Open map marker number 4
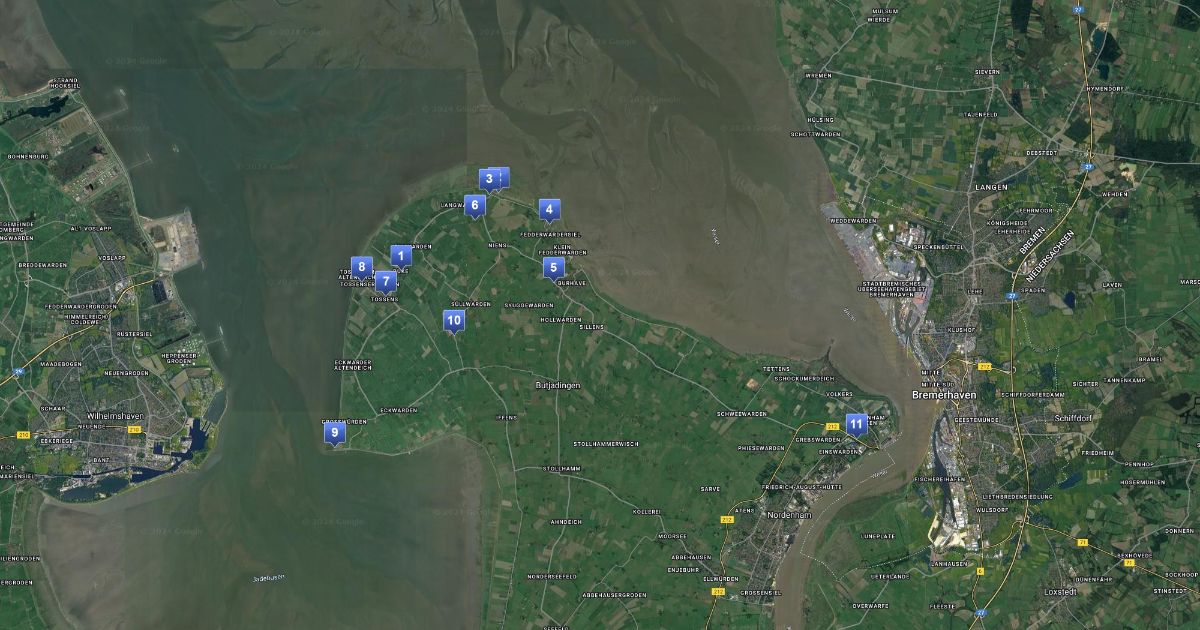 [x=548, y=209]
